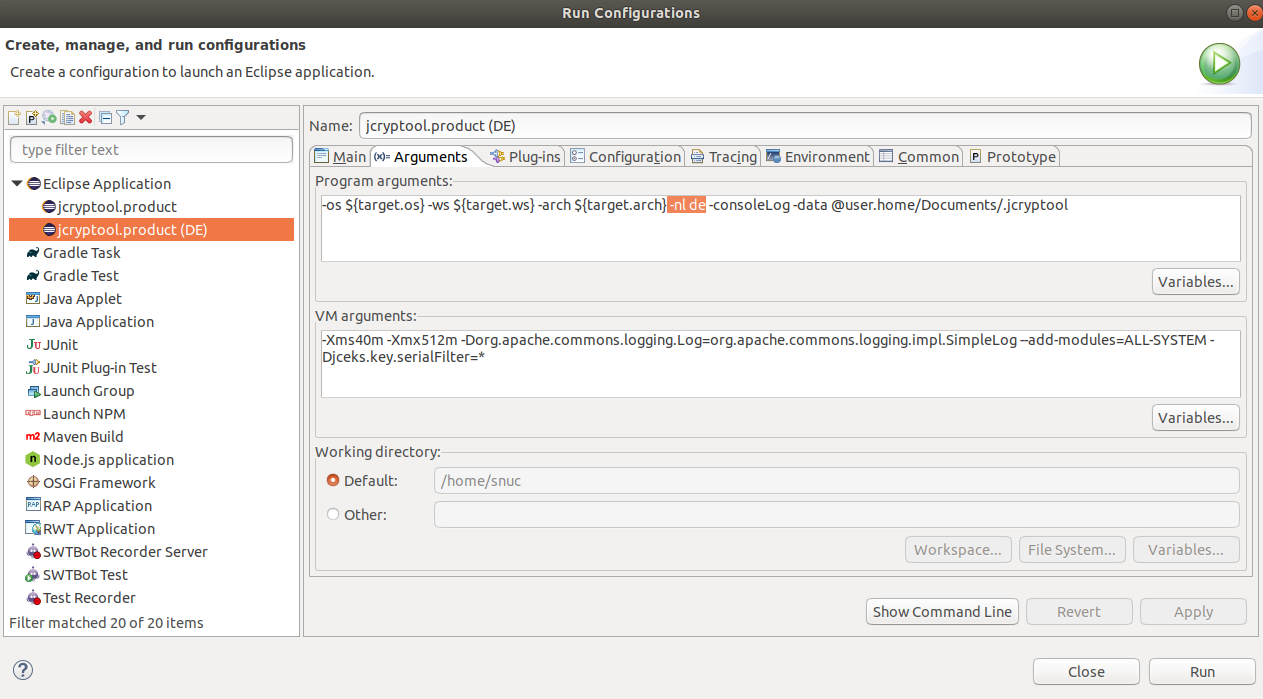Click the Java Applet row icon
This screenshot has height=699, width=1263.
point(33,299)
